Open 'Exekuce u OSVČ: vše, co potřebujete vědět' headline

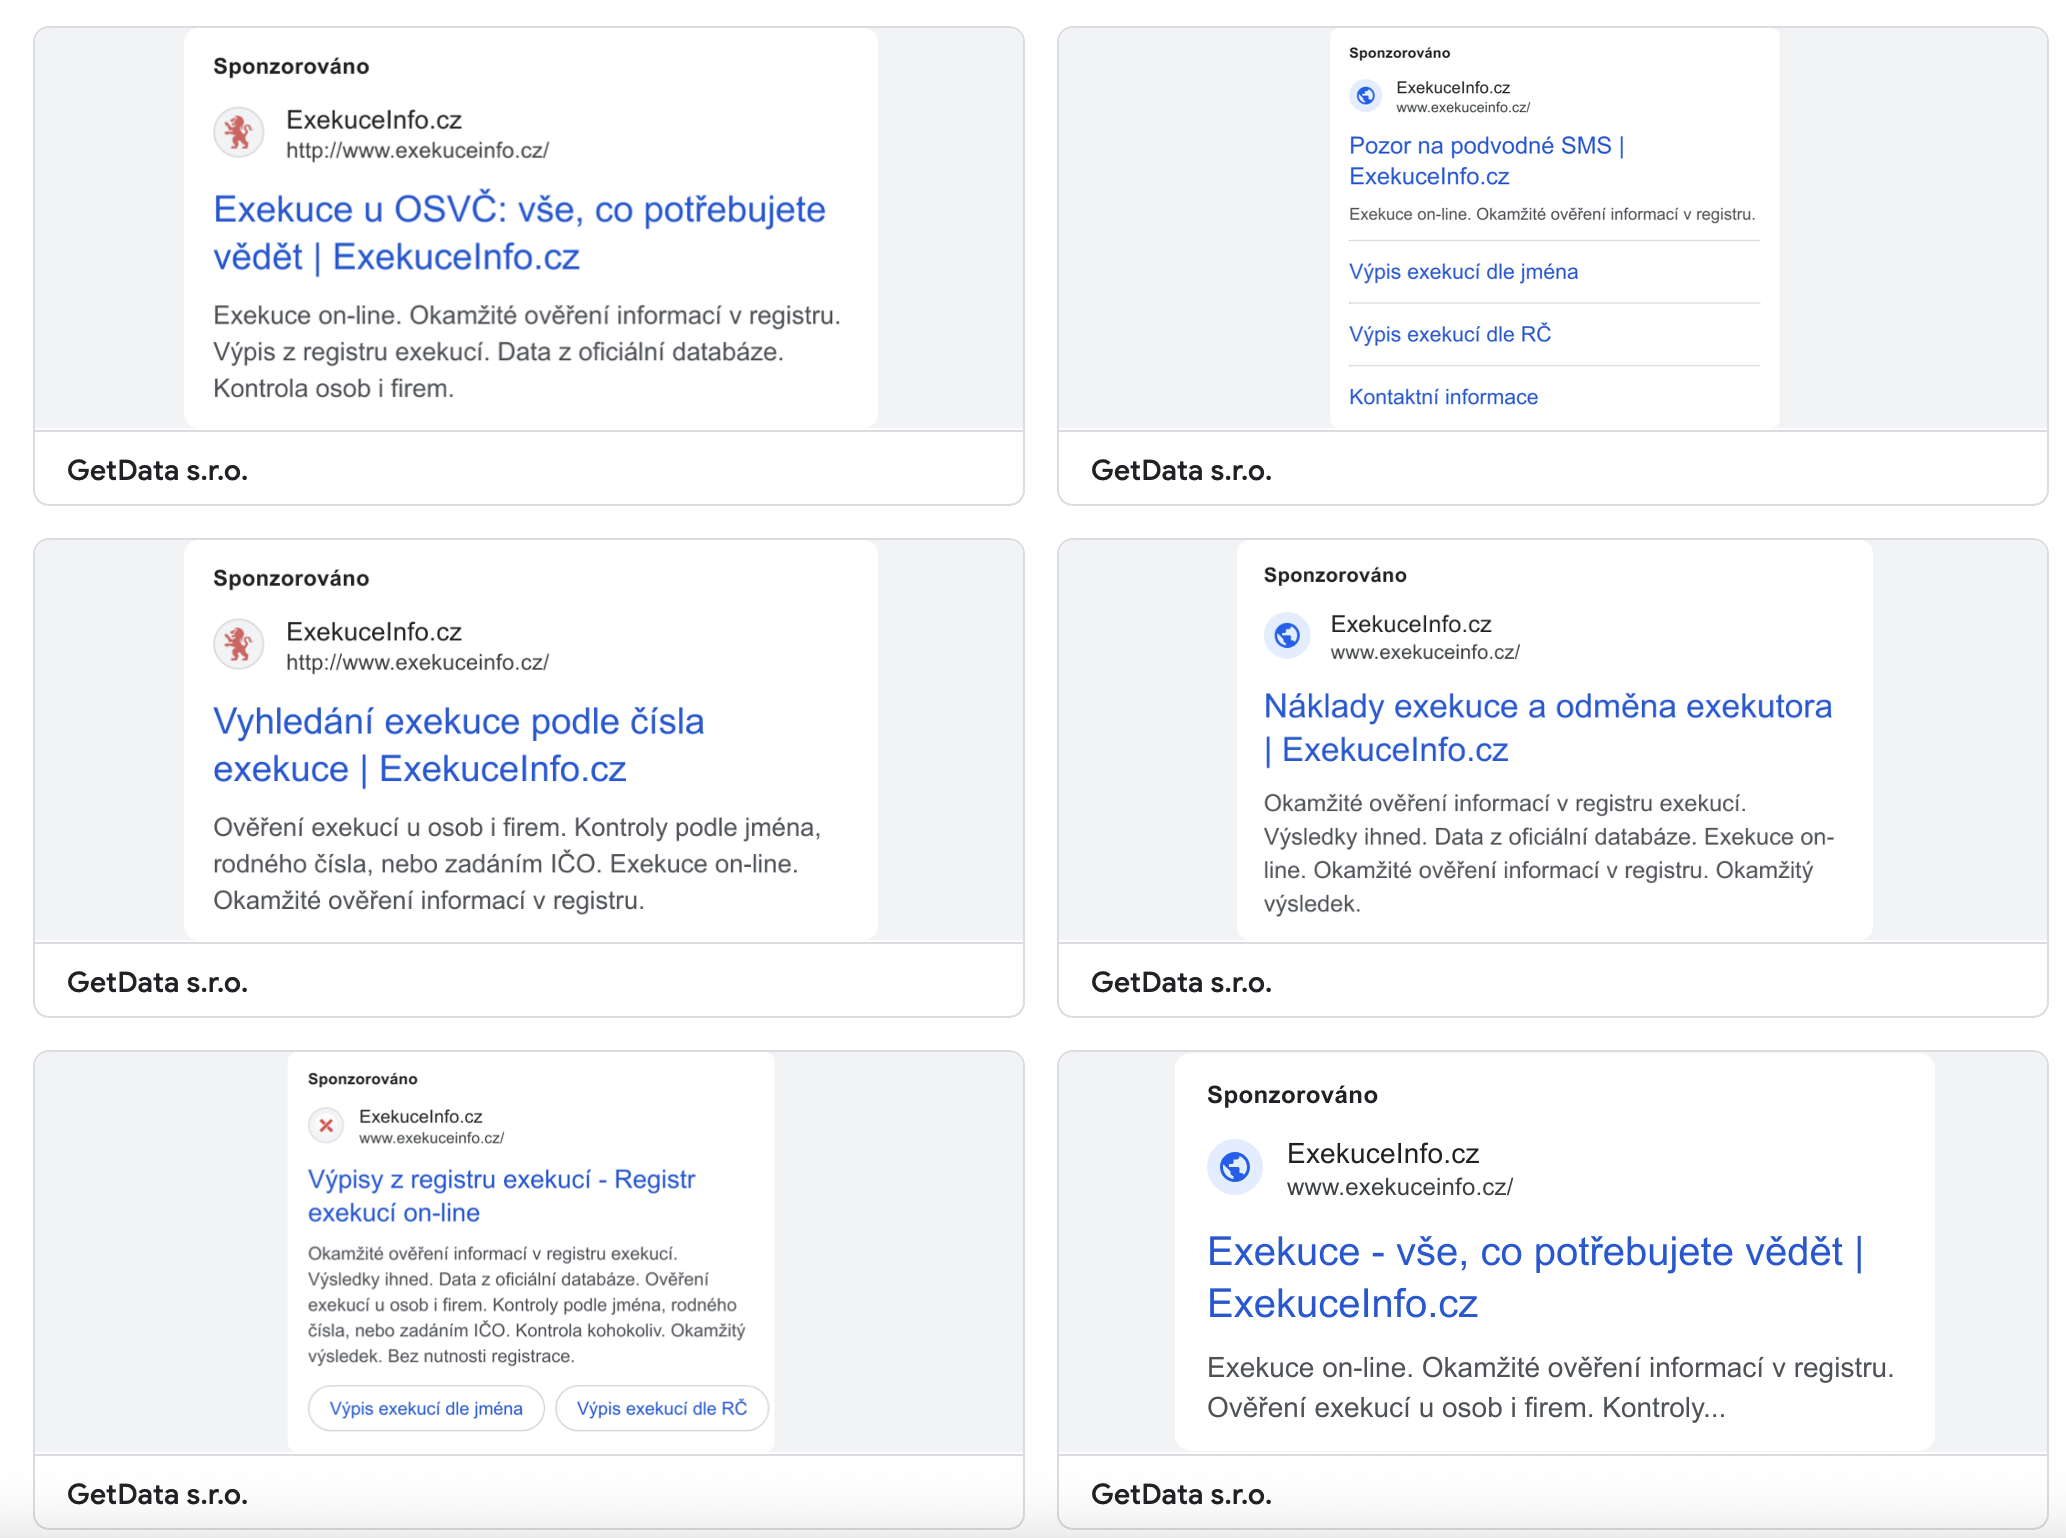[519, 233]
